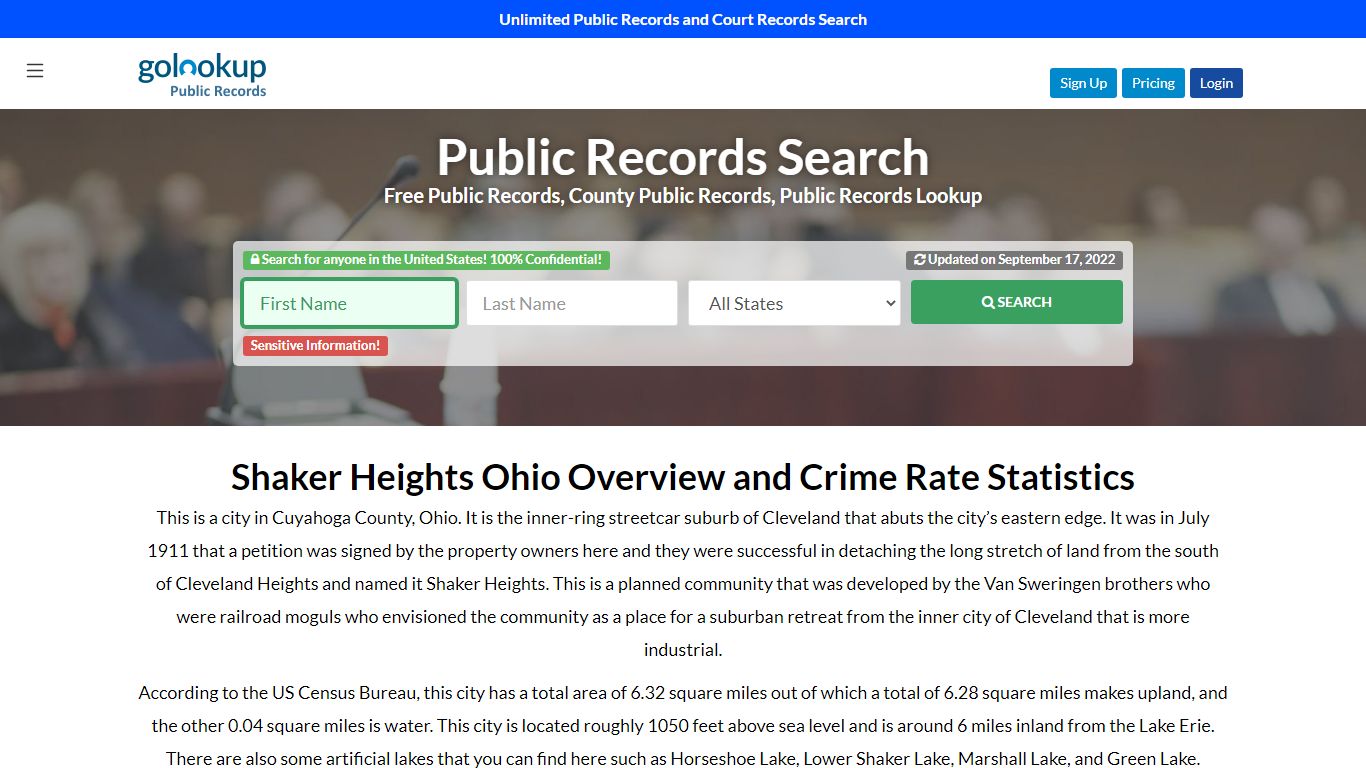Click the paragraph starting 'This is a city'
1366x768 pixels.
(x=683, y=584)
